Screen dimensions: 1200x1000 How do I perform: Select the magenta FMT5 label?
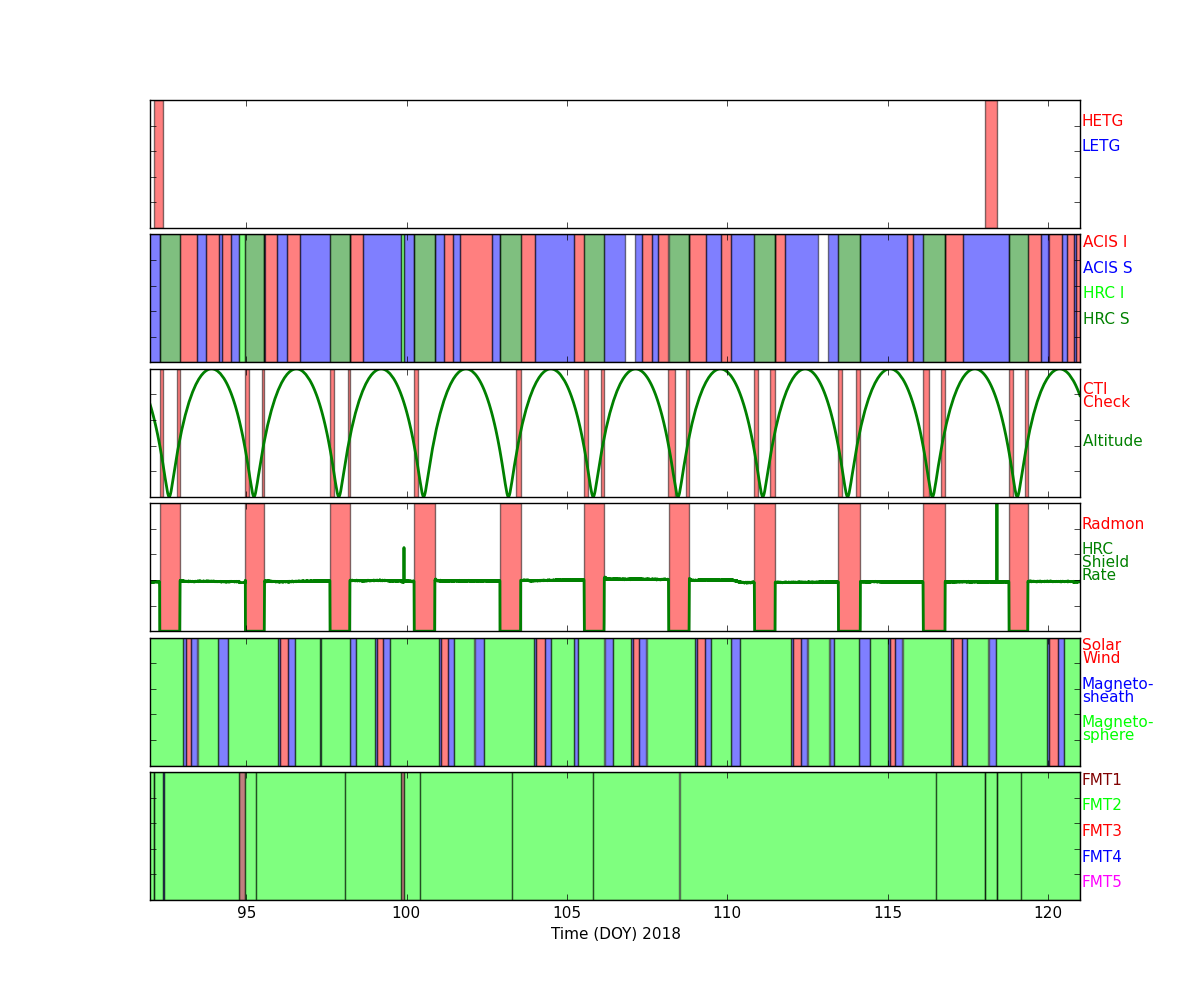(x=1101, y=882)
